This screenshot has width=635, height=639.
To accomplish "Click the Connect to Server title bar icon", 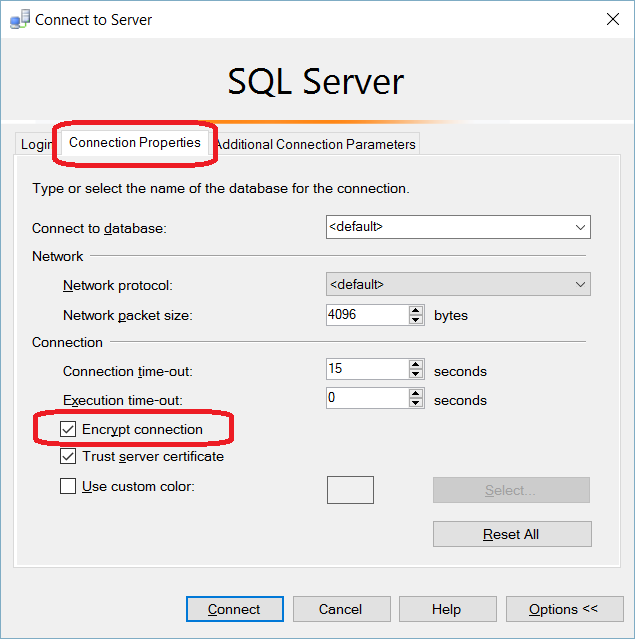I will [x=20, y=19].
